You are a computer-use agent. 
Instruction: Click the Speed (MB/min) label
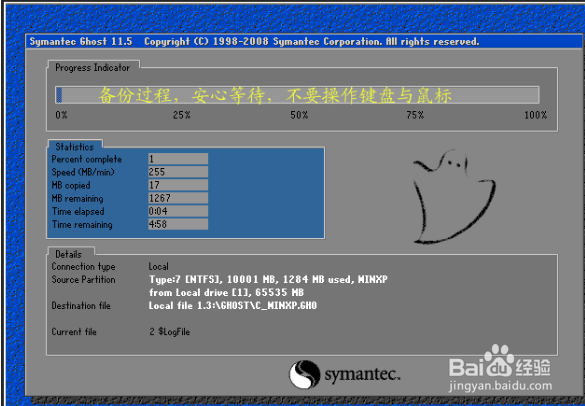83,172
